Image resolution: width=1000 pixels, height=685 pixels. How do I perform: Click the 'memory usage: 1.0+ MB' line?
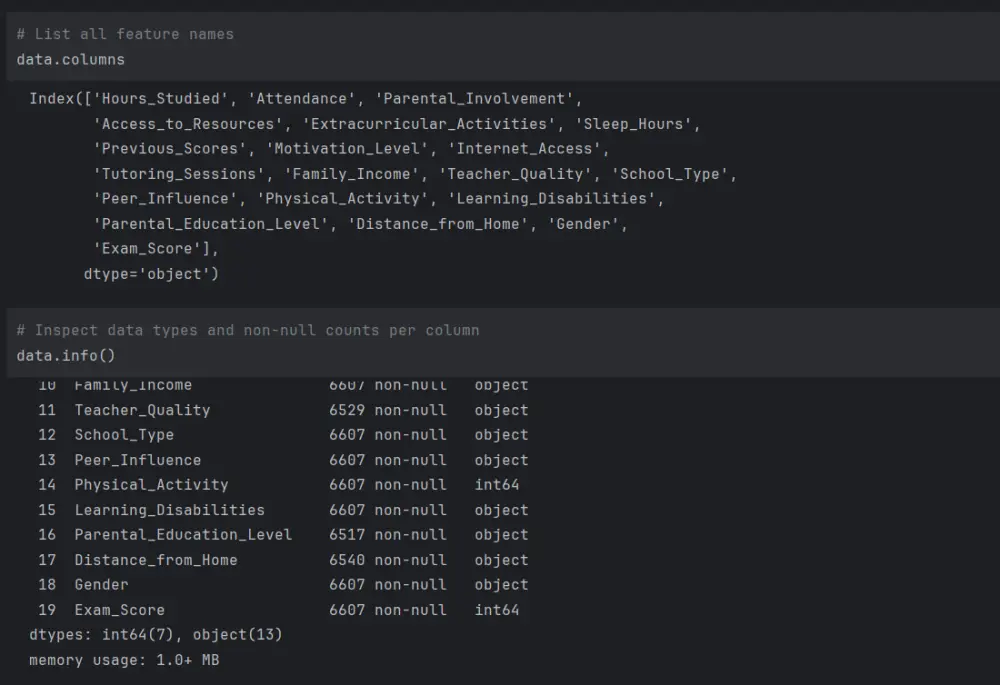point(124,660)
